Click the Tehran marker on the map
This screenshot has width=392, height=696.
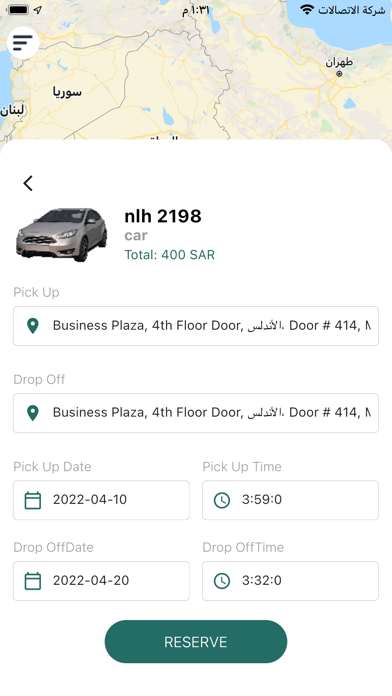[x=339, y=74]
